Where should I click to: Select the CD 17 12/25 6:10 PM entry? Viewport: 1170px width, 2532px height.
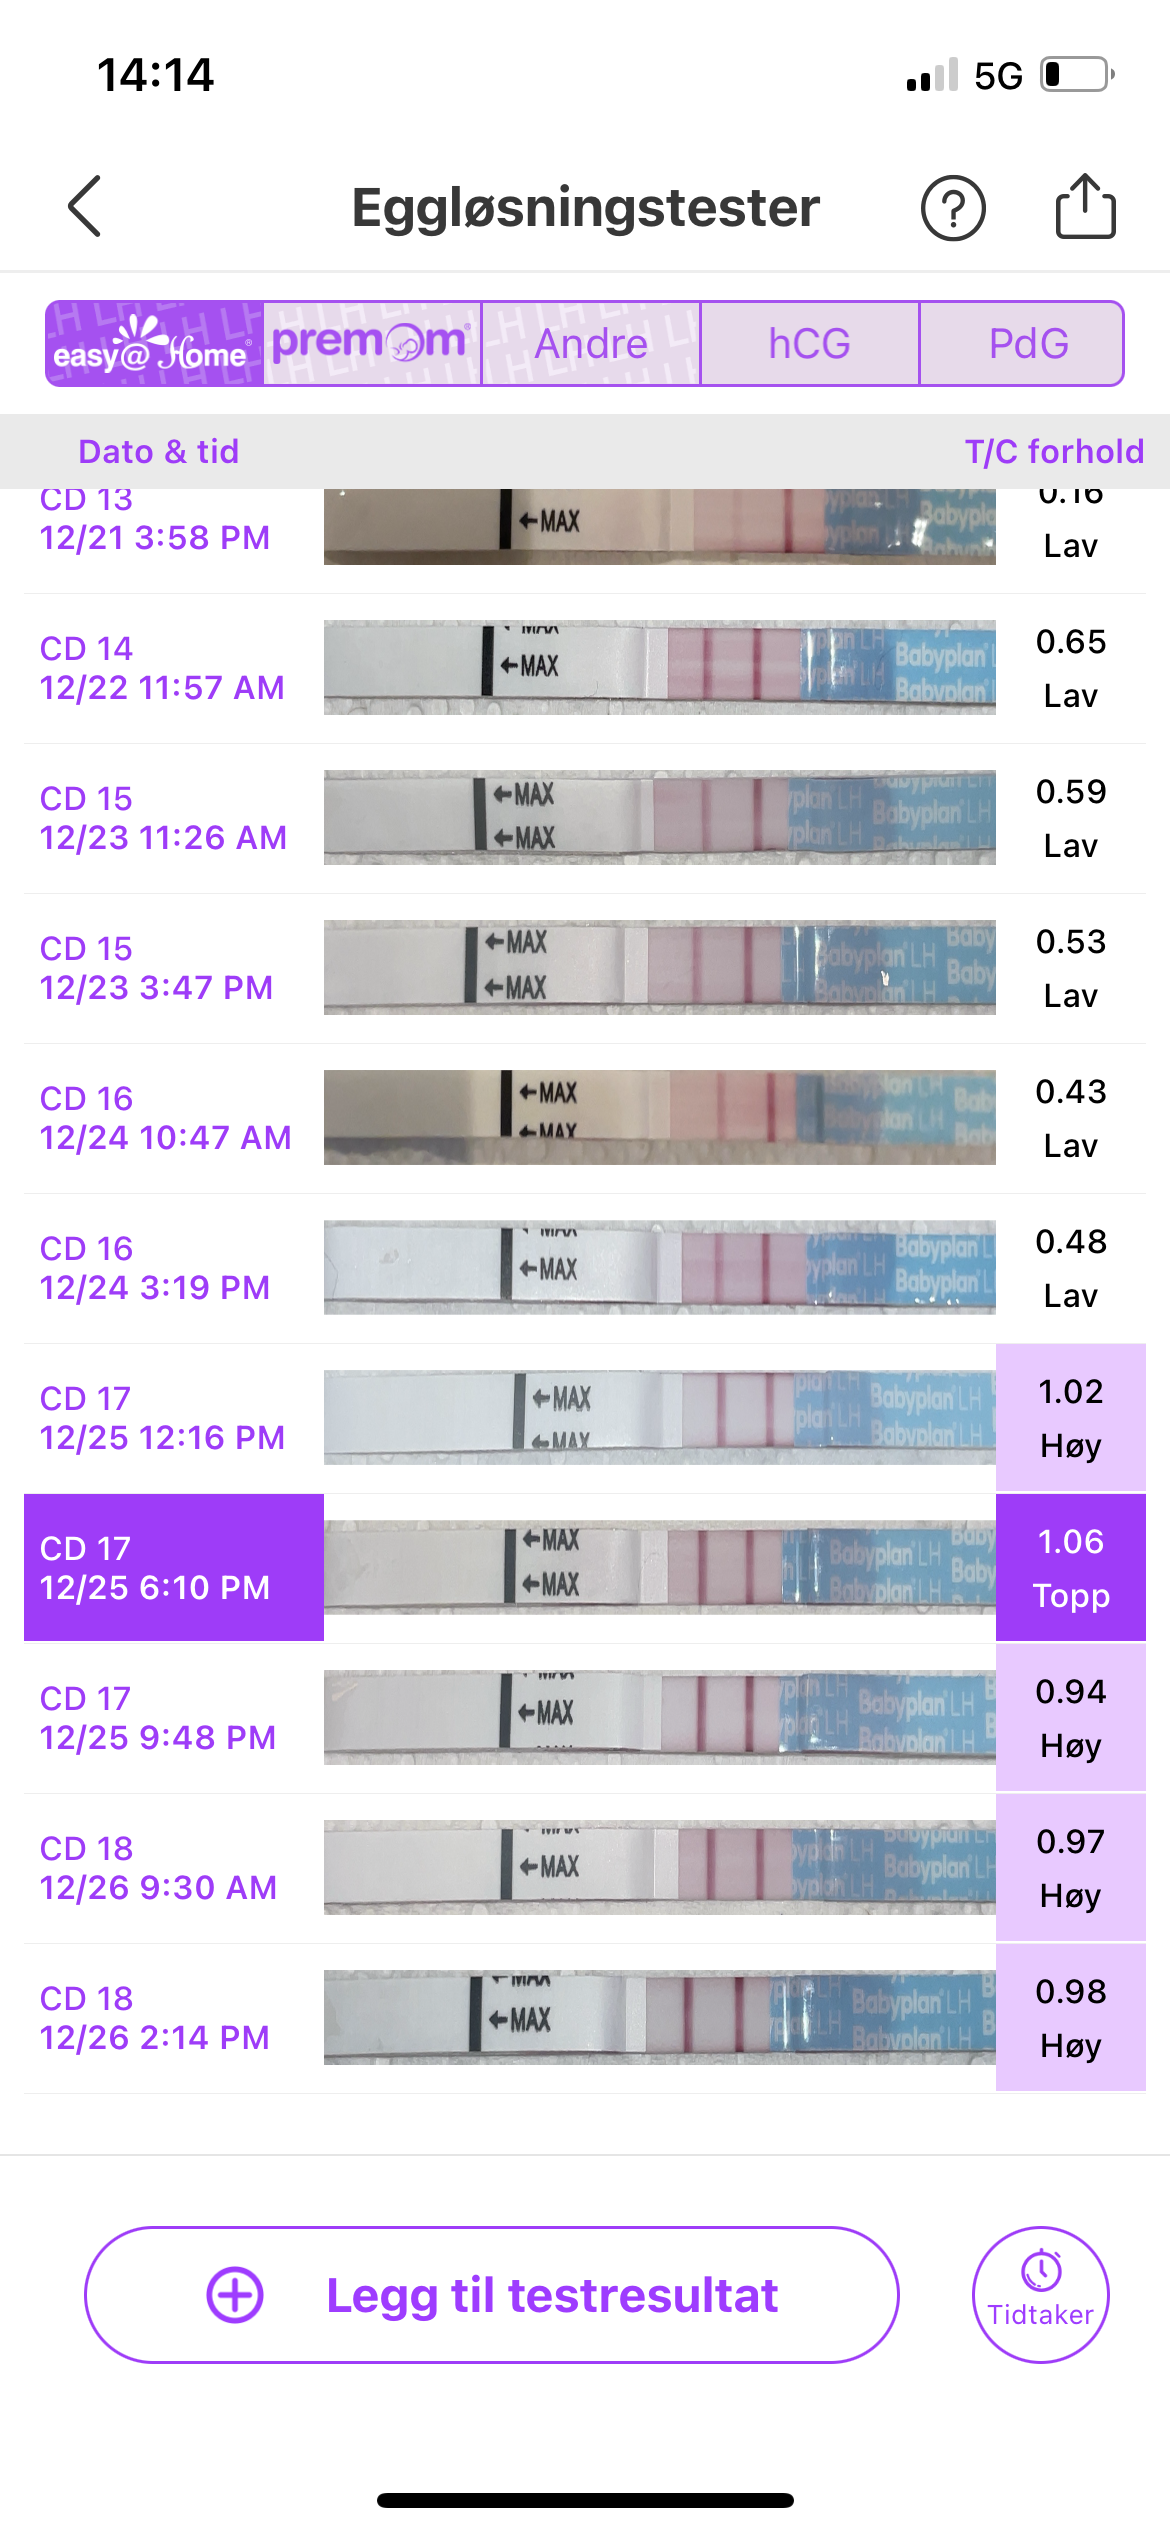pos(174,1567)
